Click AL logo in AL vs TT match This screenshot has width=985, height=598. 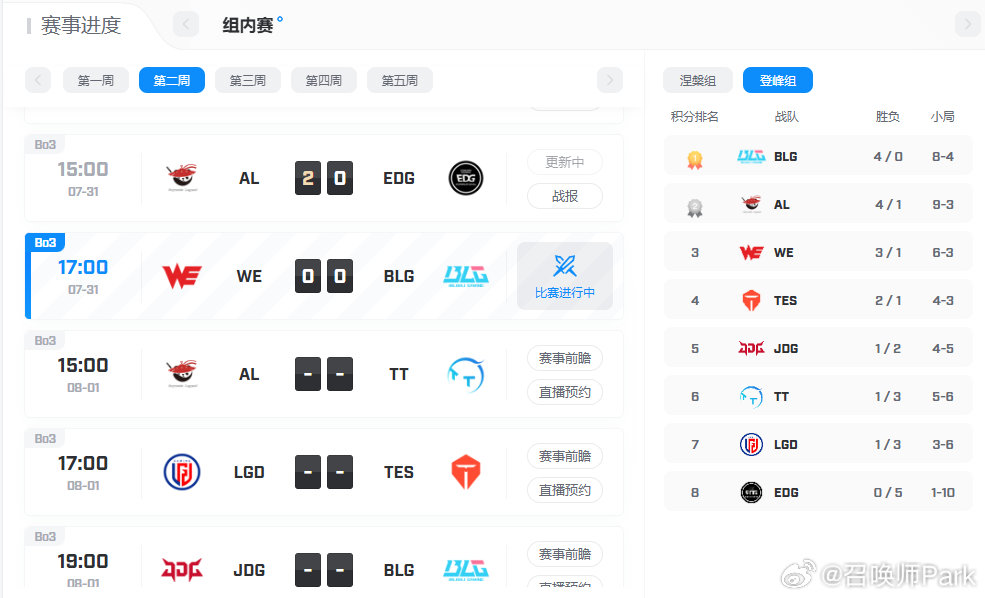click(182, 374)
